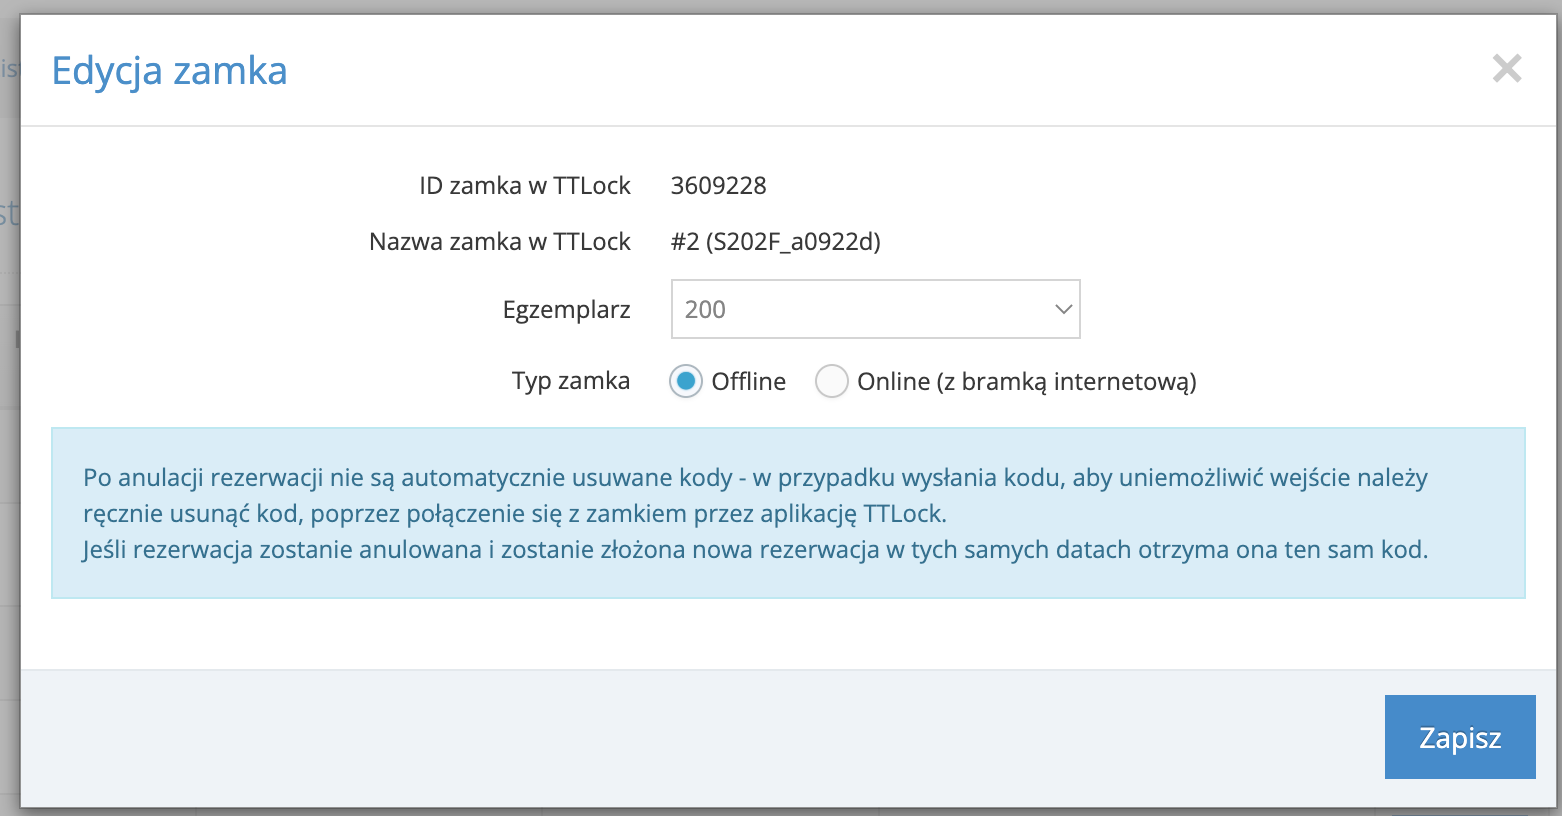Select the Offline lock type
This screenshot has height=816, width=1562.
[685, 381]
